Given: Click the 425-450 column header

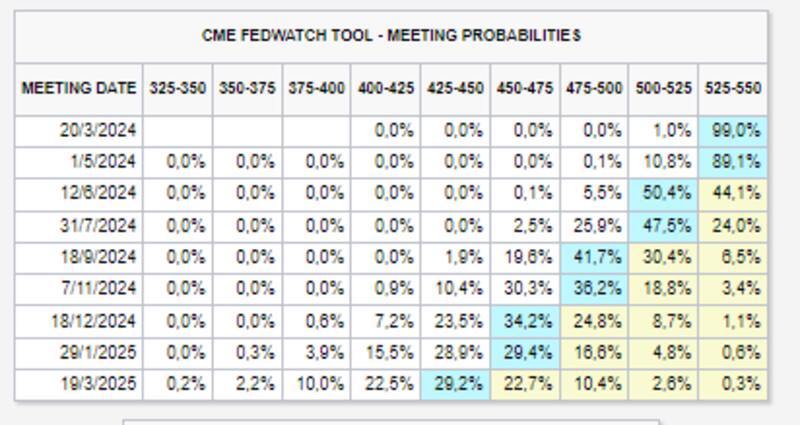Looking at the screenshot, I should pos(456,88).
